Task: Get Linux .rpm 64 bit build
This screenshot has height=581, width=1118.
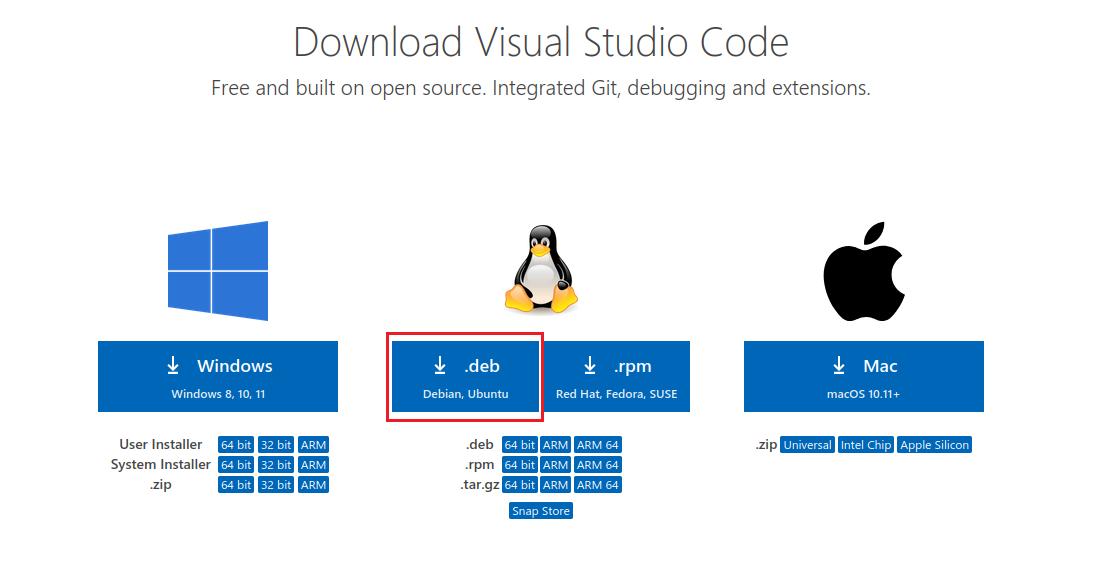Action: click(520, 465)
